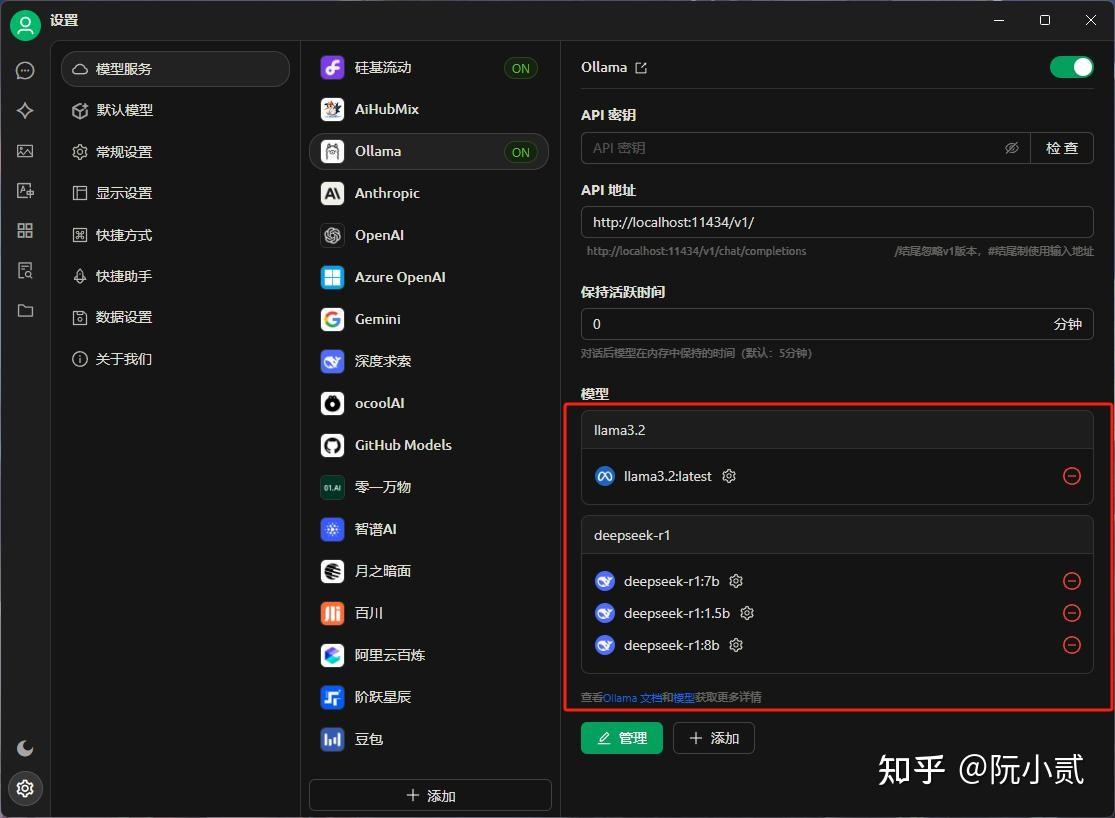The height and width of the screenshot is (818, 1115).
Task: Open settings gear for deepseek-r1:8b
Action: click(x=736, y=645)
